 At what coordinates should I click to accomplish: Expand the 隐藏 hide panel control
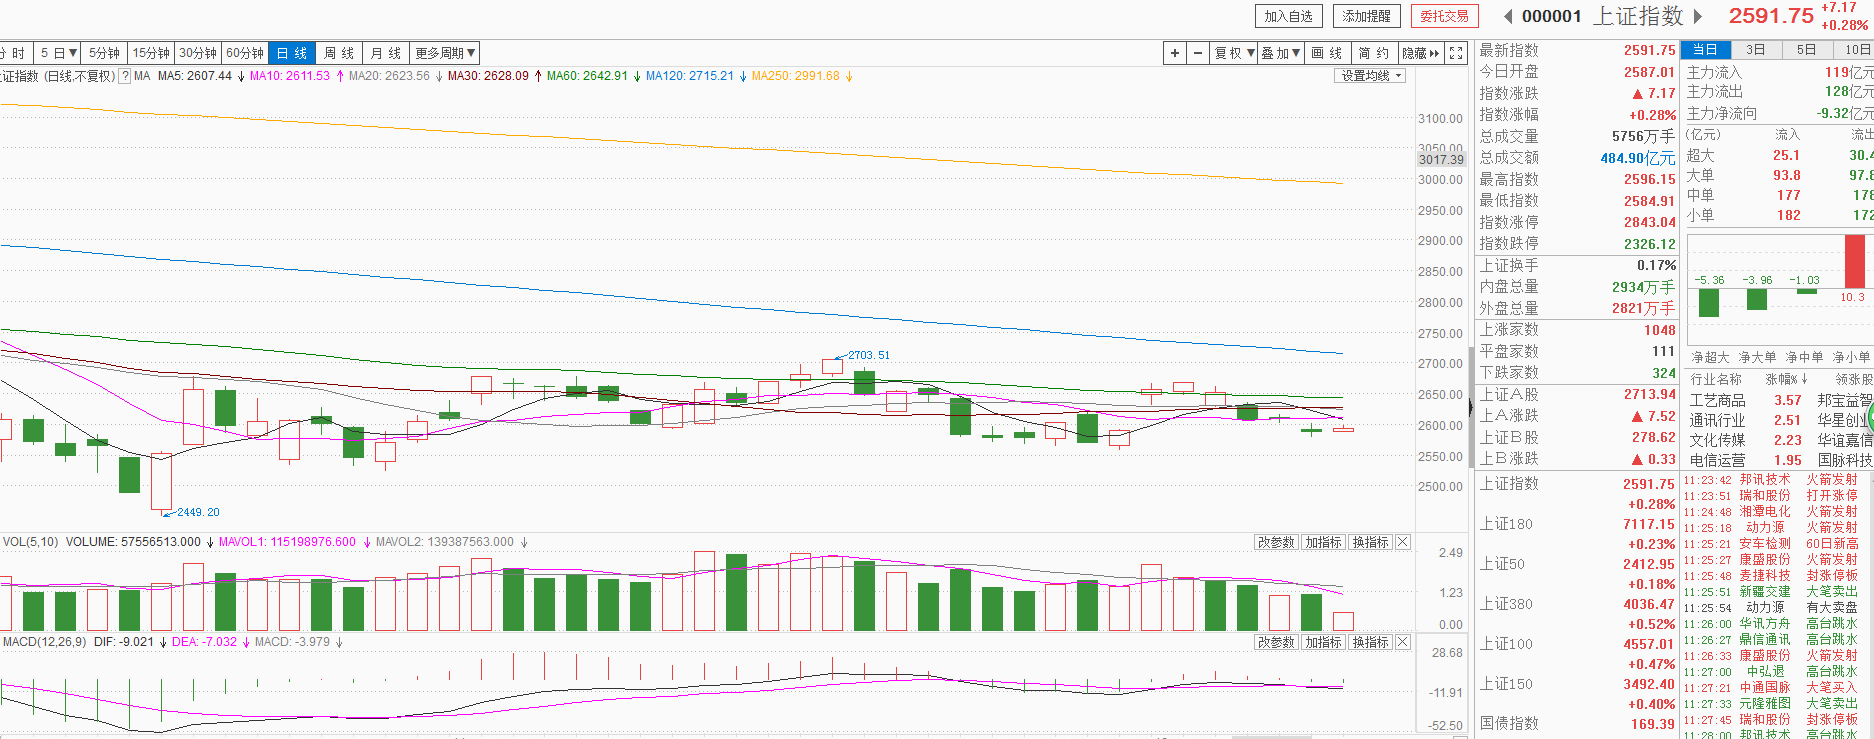tap(1421, 53)
